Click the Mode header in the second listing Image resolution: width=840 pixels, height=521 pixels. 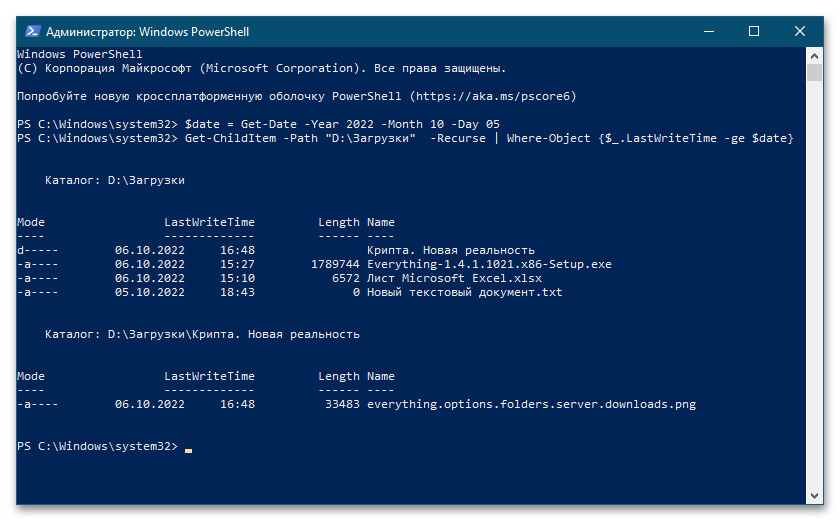[31, 376]
